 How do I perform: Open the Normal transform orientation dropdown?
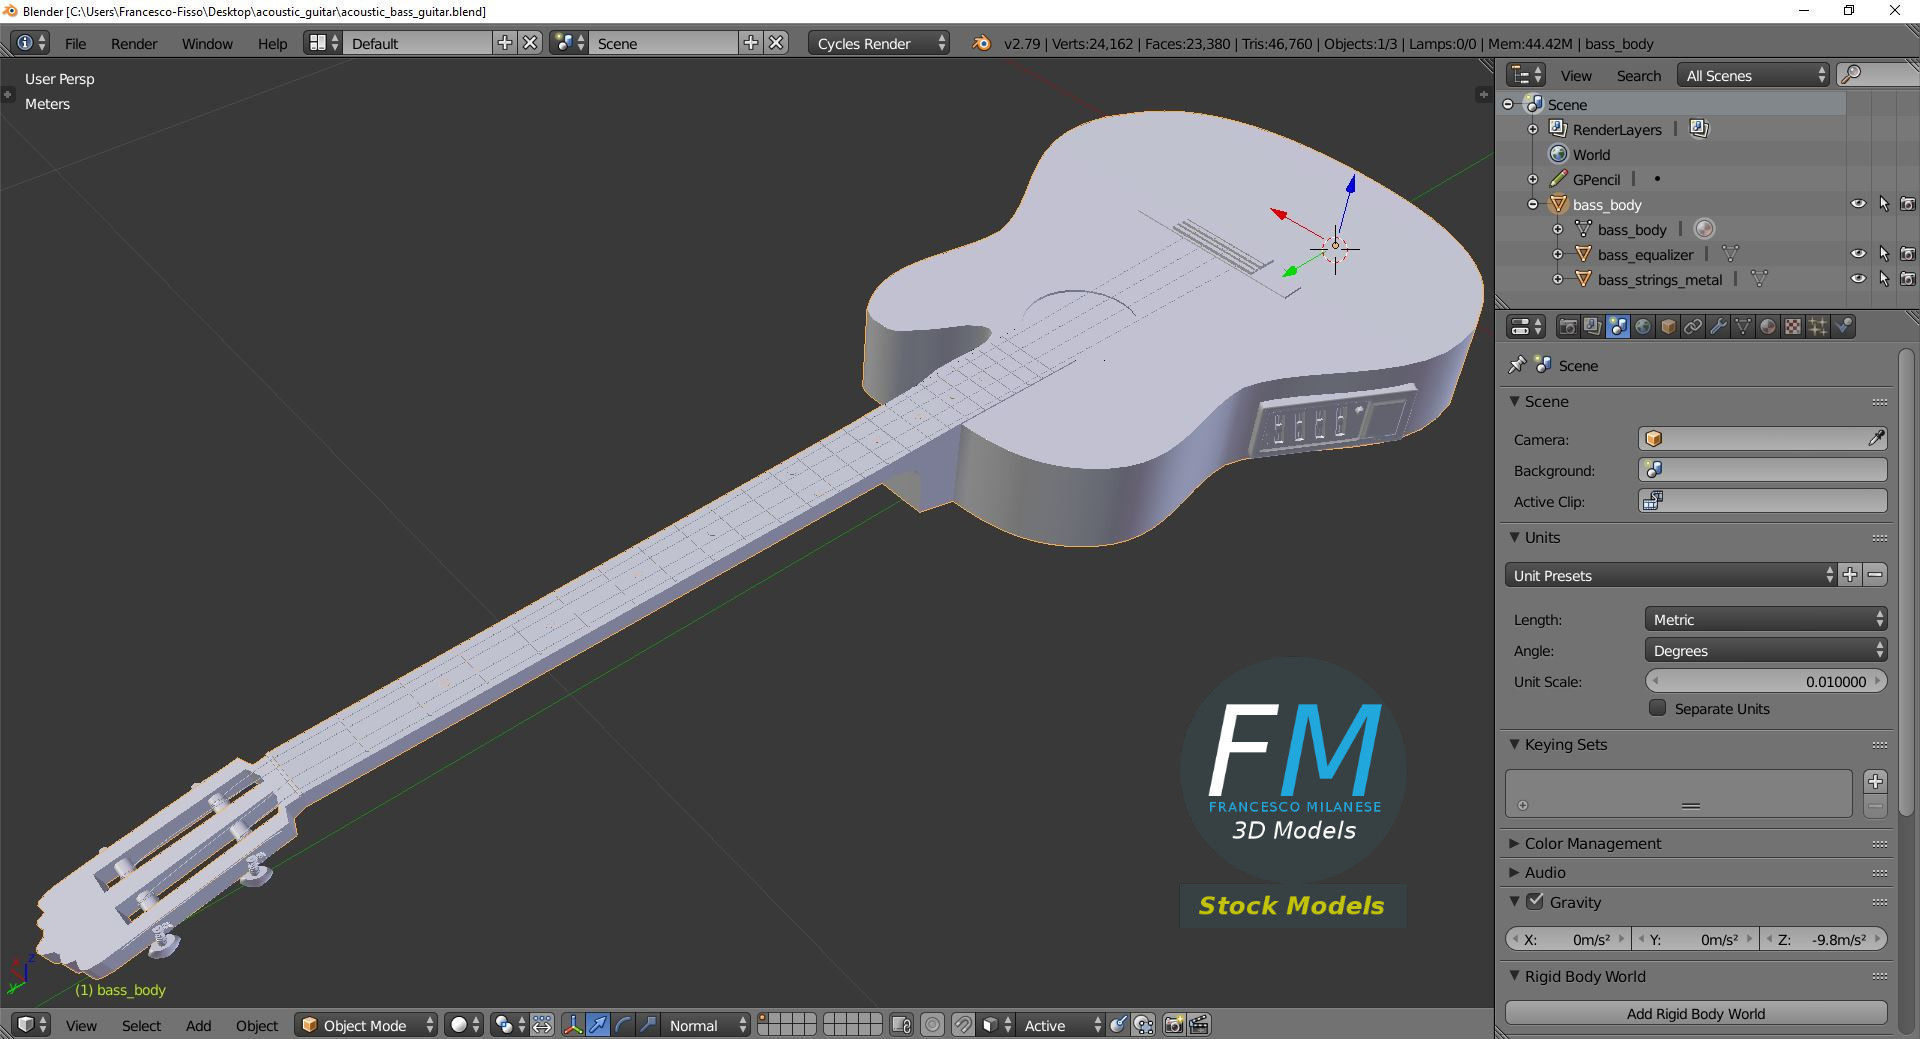[706, 1025]
